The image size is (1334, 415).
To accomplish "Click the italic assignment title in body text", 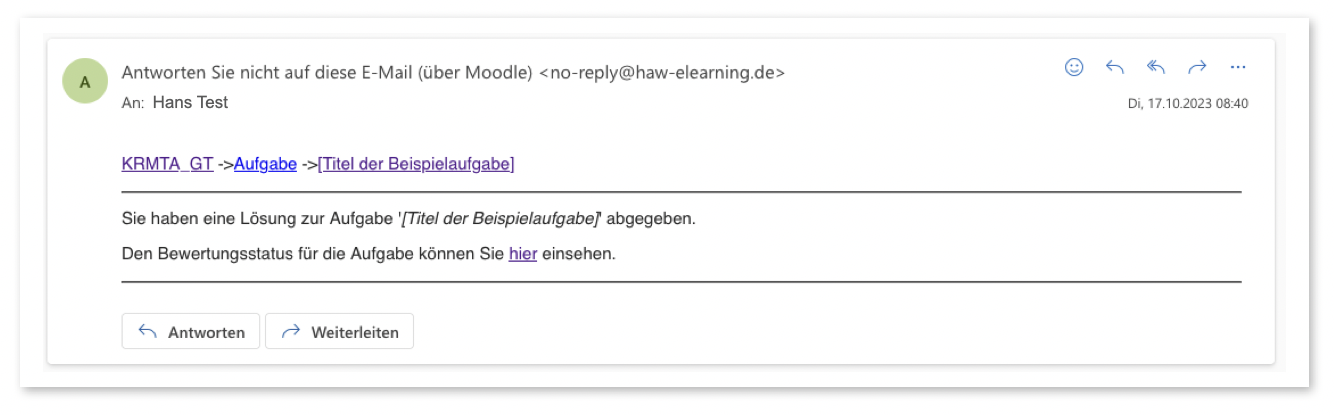I will pyautogui.click(x=500, y=218).
